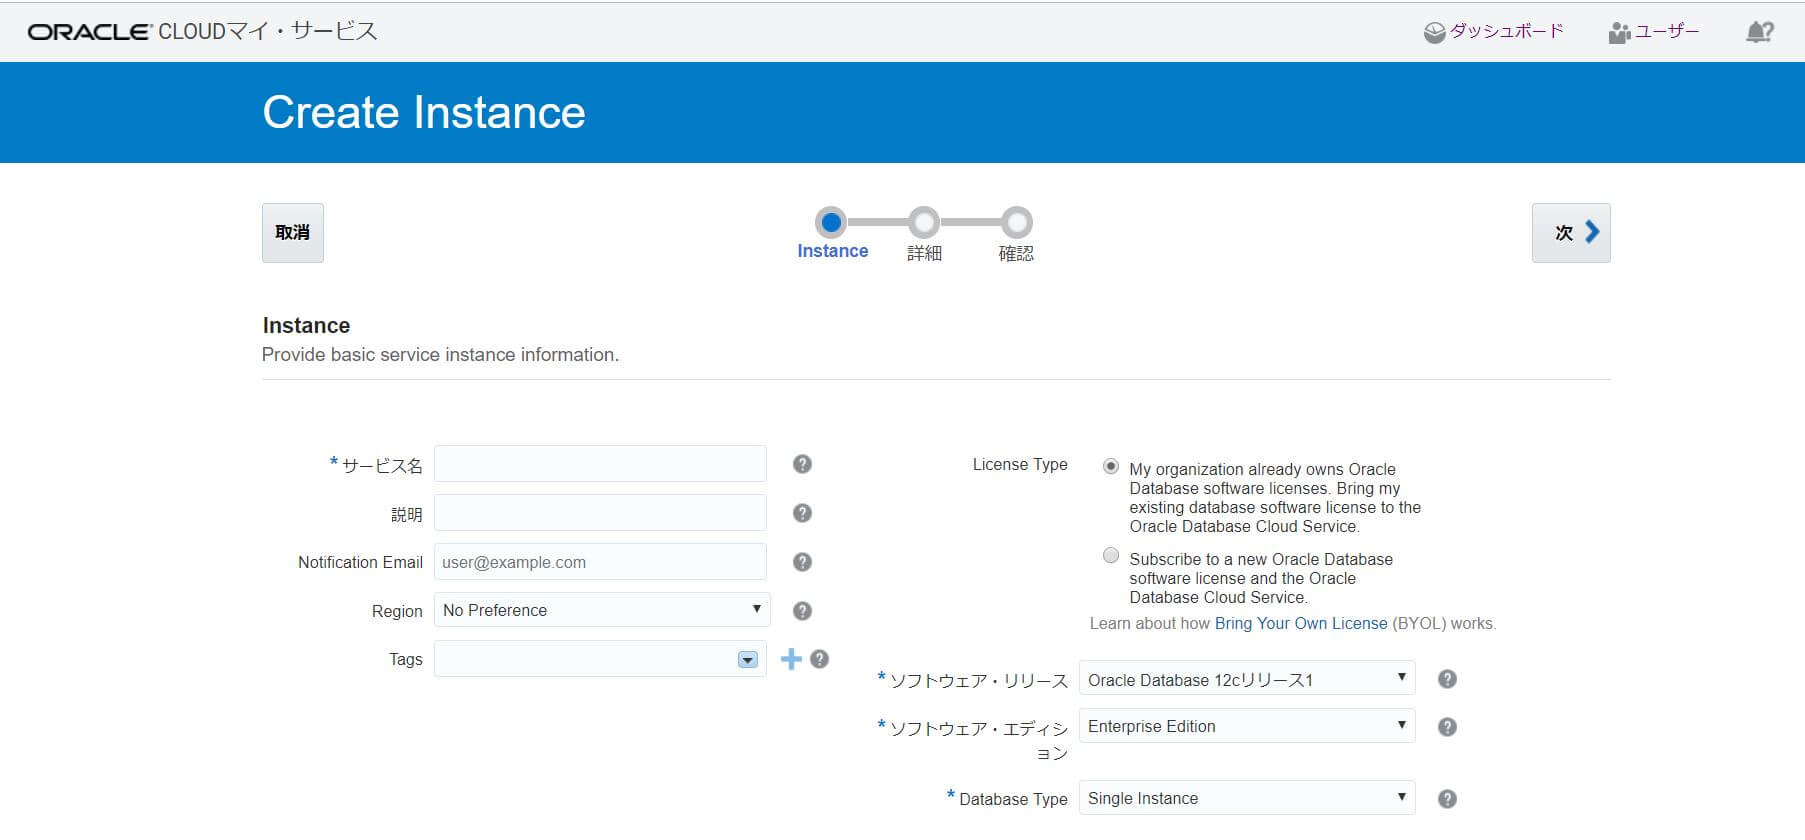
Task: Open the notifications bell help icon
Action: [x=1760, y=32]
